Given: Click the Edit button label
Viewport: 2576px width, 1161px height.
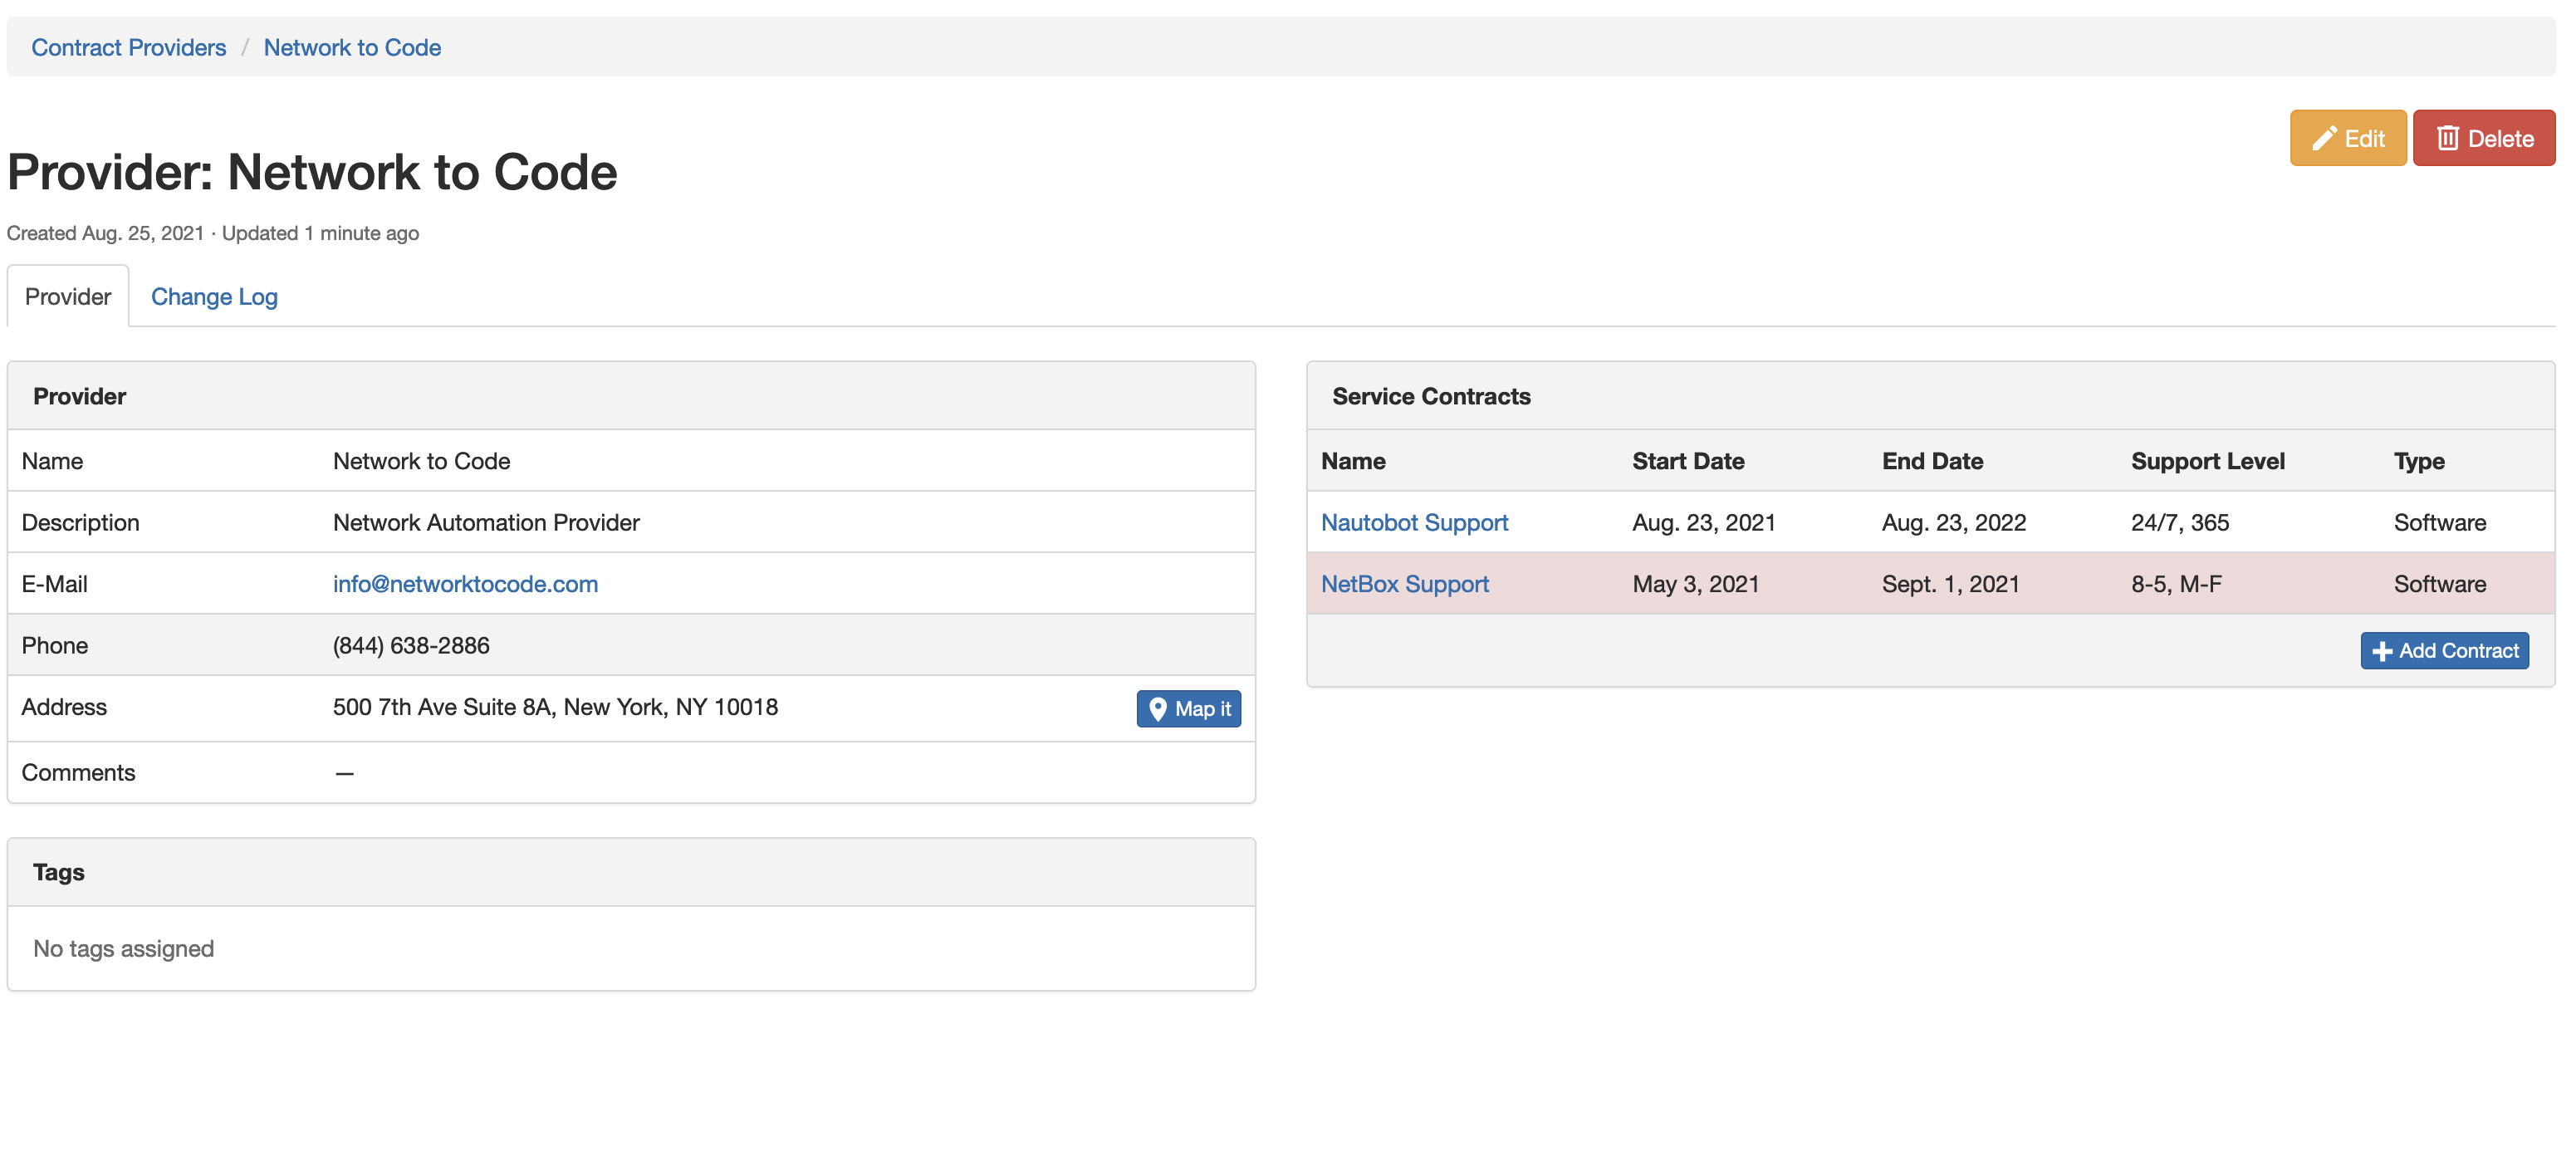Looking at the screenshot, I should point(2364,138).
